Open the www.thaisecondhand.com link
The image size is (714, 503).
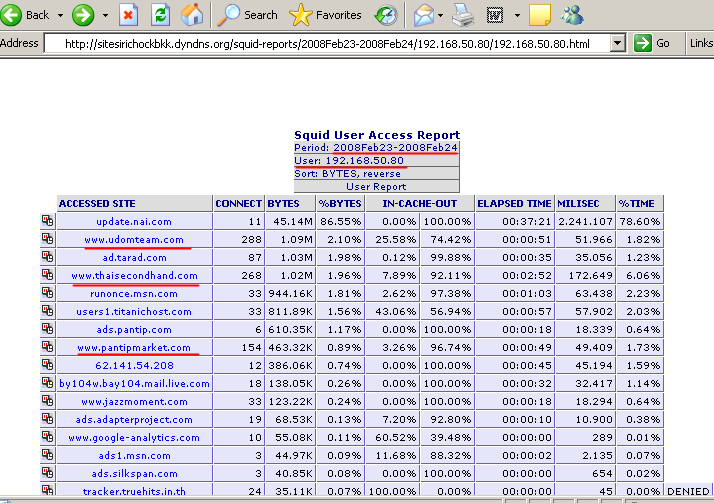[x=134, y=275]
